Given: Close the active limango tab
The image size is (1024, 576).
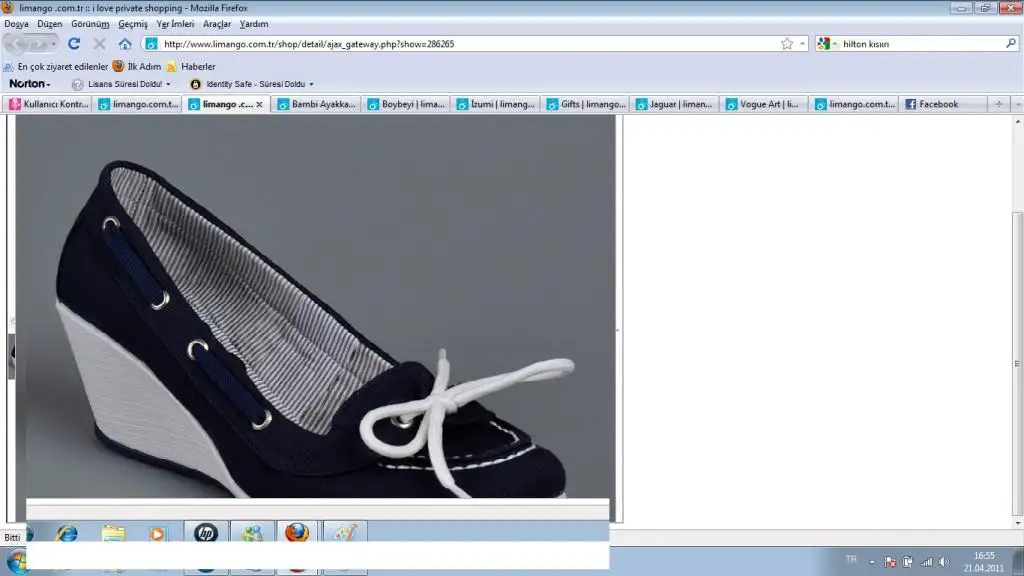Looking at the screenshot, I should pyautogui.click(x=260, y=104).
